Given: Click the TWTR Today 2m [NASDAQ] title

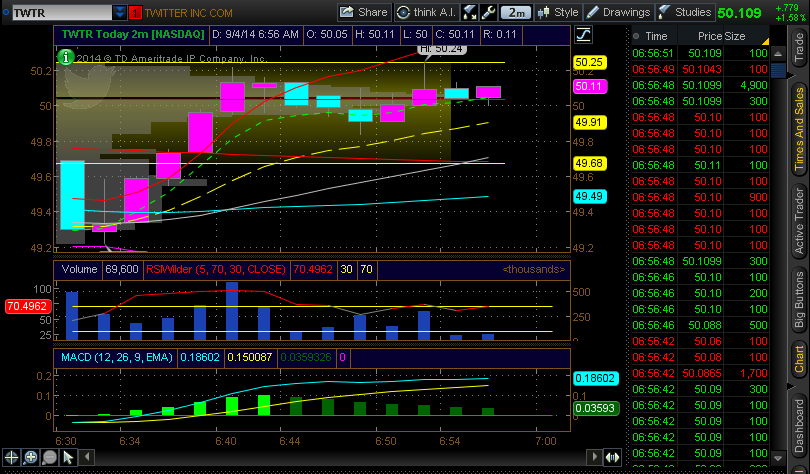Looking at the screenshot, I should tap(133, 35).
